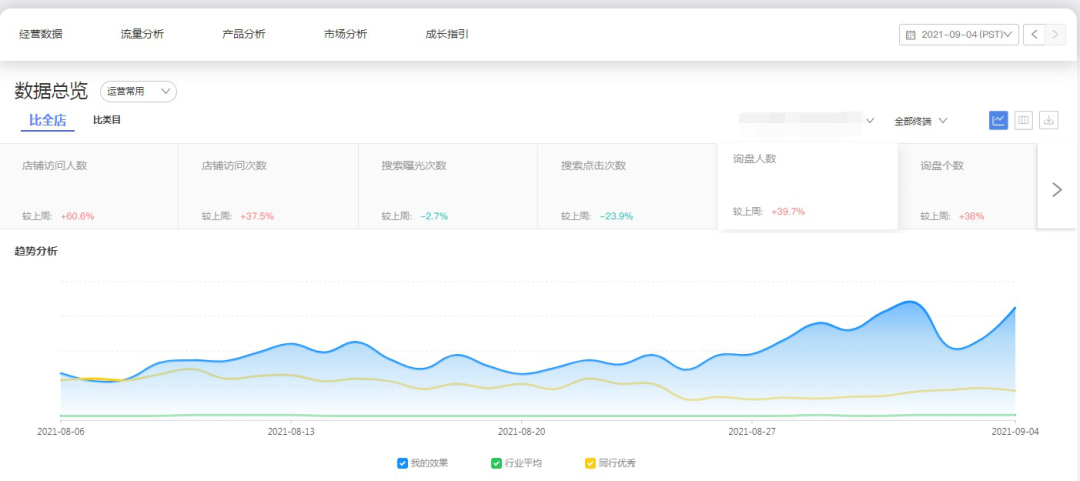Image resolution: width=1080 pixels, height=481 pixels.
Task: Click the +60.6% change value
Action: pyautogui.click(x=77, y=216)
